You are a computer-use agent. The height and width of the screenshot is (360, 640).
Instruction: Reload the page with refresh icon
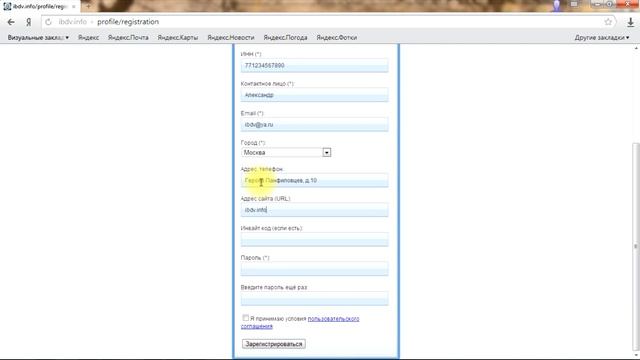point(48,22)
